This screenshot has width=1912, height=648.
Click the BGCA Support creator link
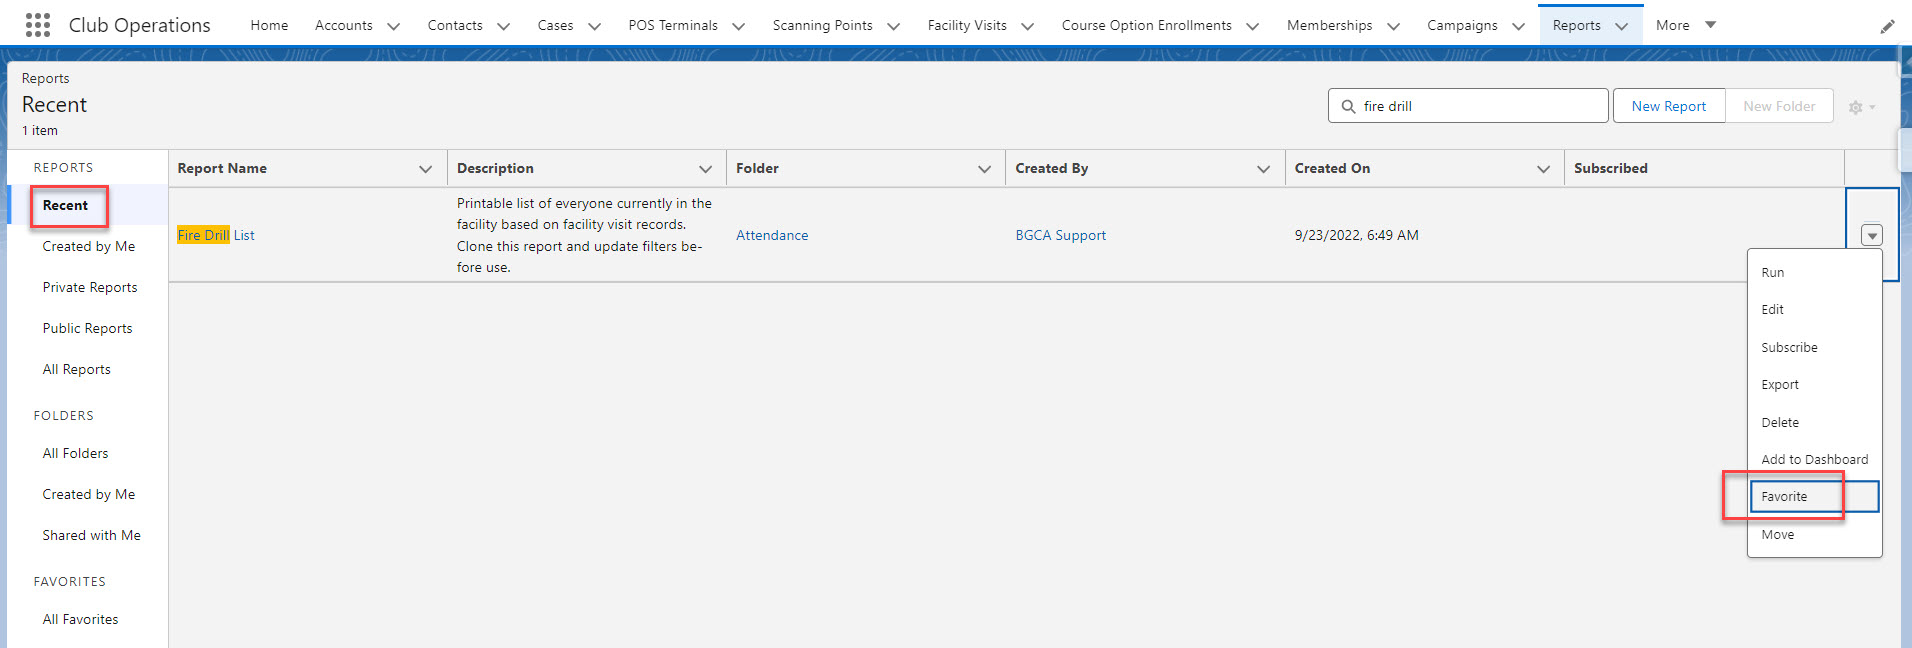pos(1060,235)
